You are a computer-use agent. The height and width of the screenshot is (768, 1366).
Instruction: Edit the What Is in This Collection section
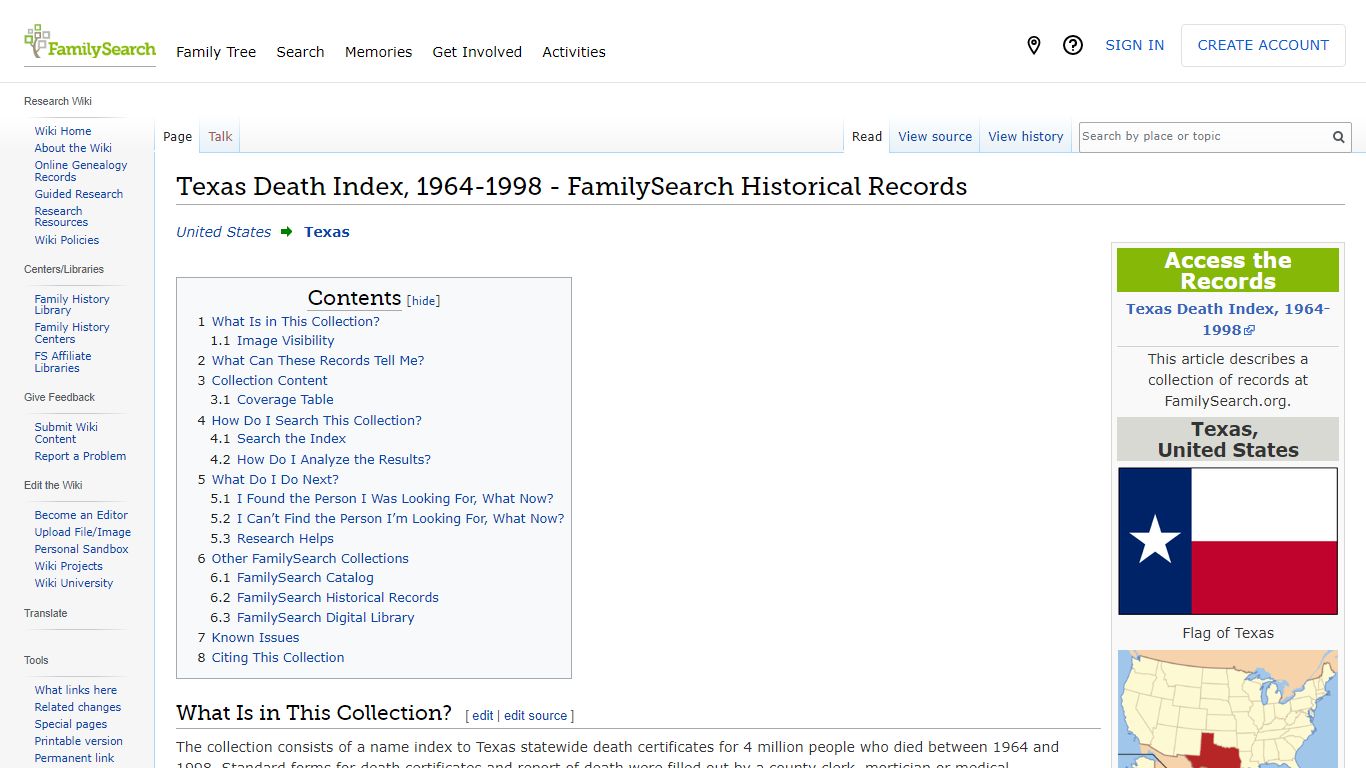[x=483, y=716]
